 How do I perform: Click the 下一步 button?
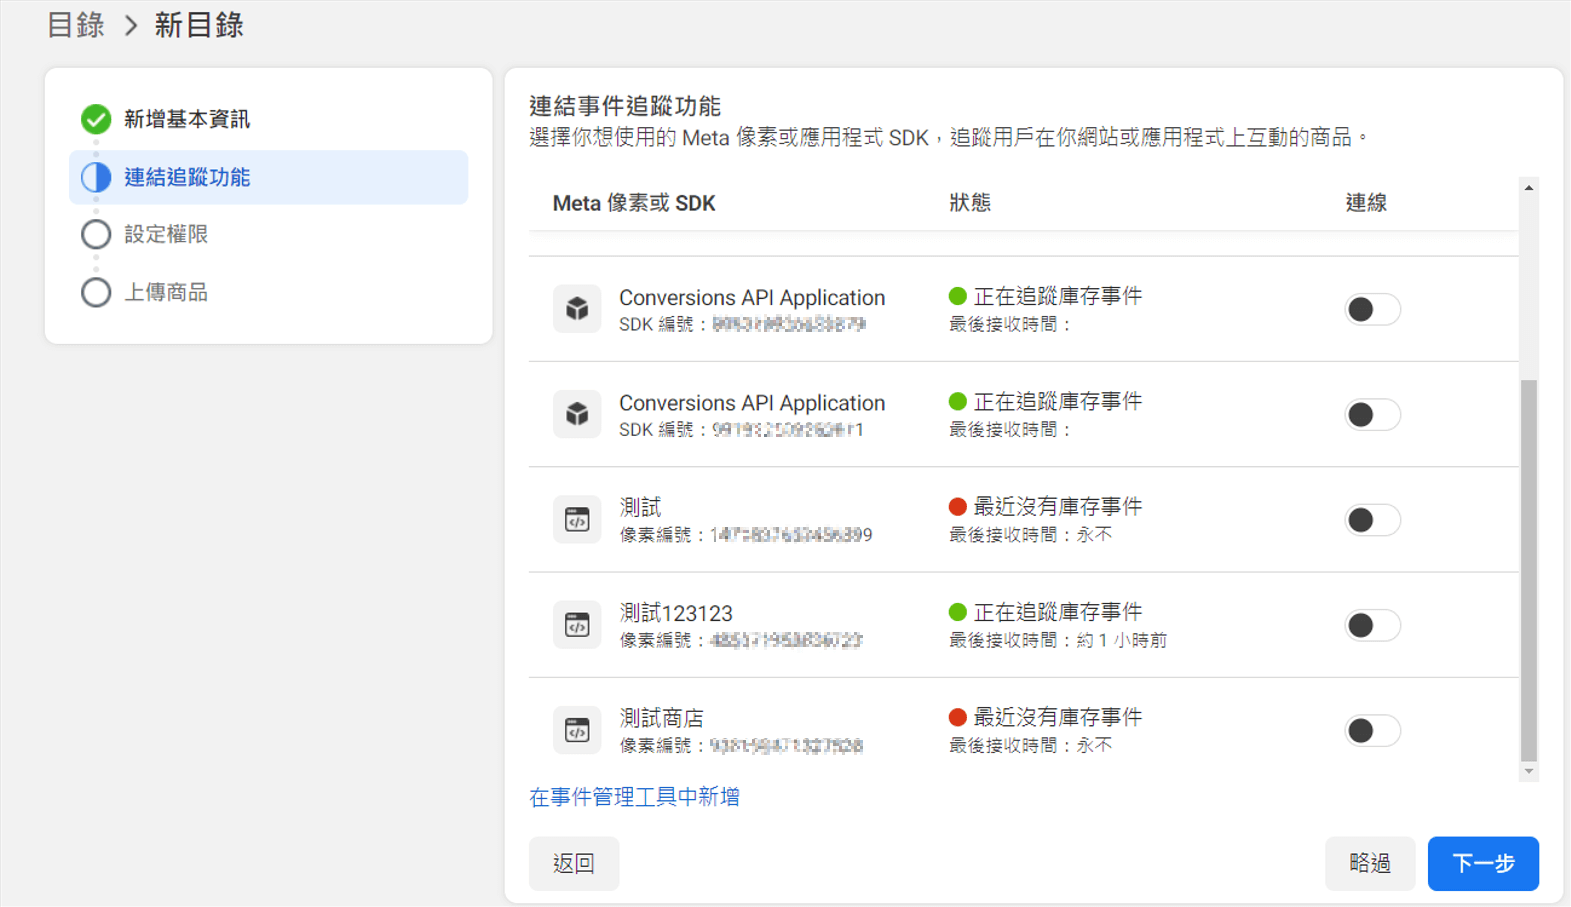click(x=1483, y=863)
